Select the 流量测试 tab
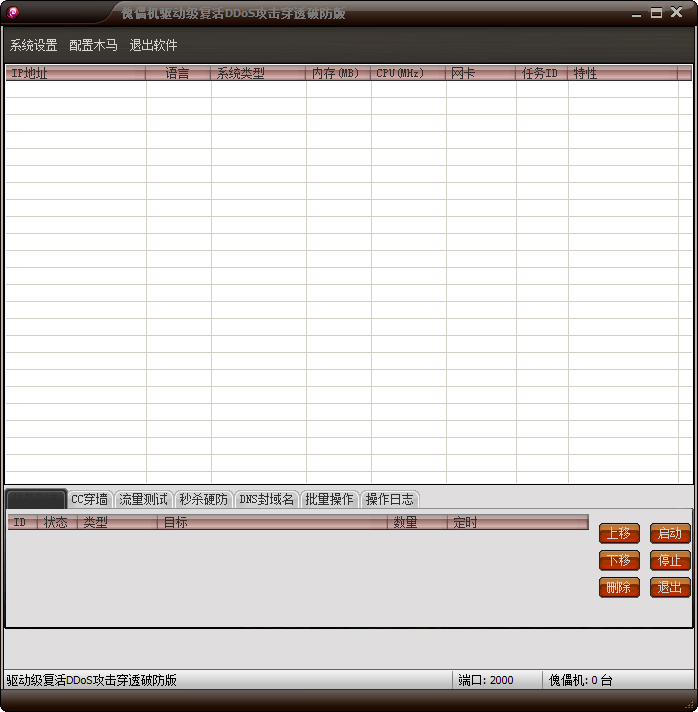Screen dimensions: 698x712 [144, 499]
